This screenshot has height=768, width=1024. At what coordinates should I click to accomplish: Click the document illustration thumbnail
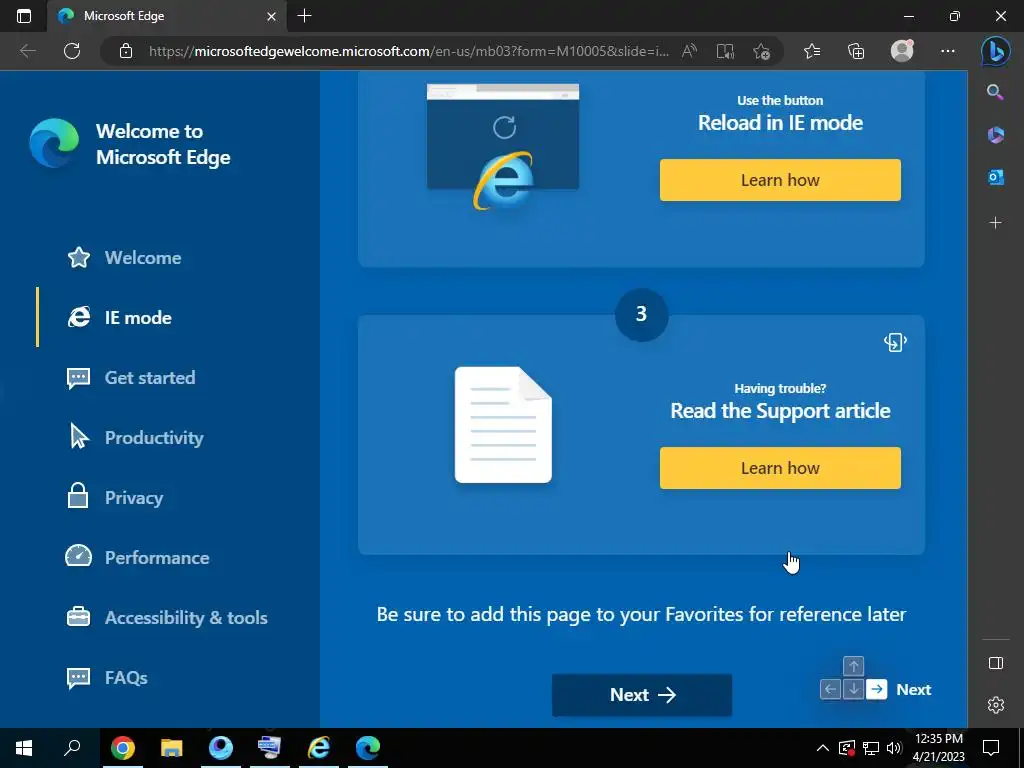pyautogui.click(x=503, y=424)
